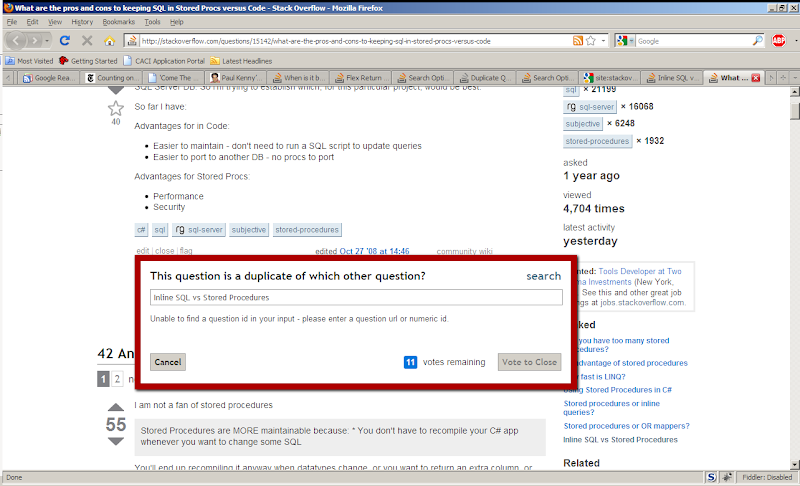Switch to Google Rea... tab

[49, 78]
